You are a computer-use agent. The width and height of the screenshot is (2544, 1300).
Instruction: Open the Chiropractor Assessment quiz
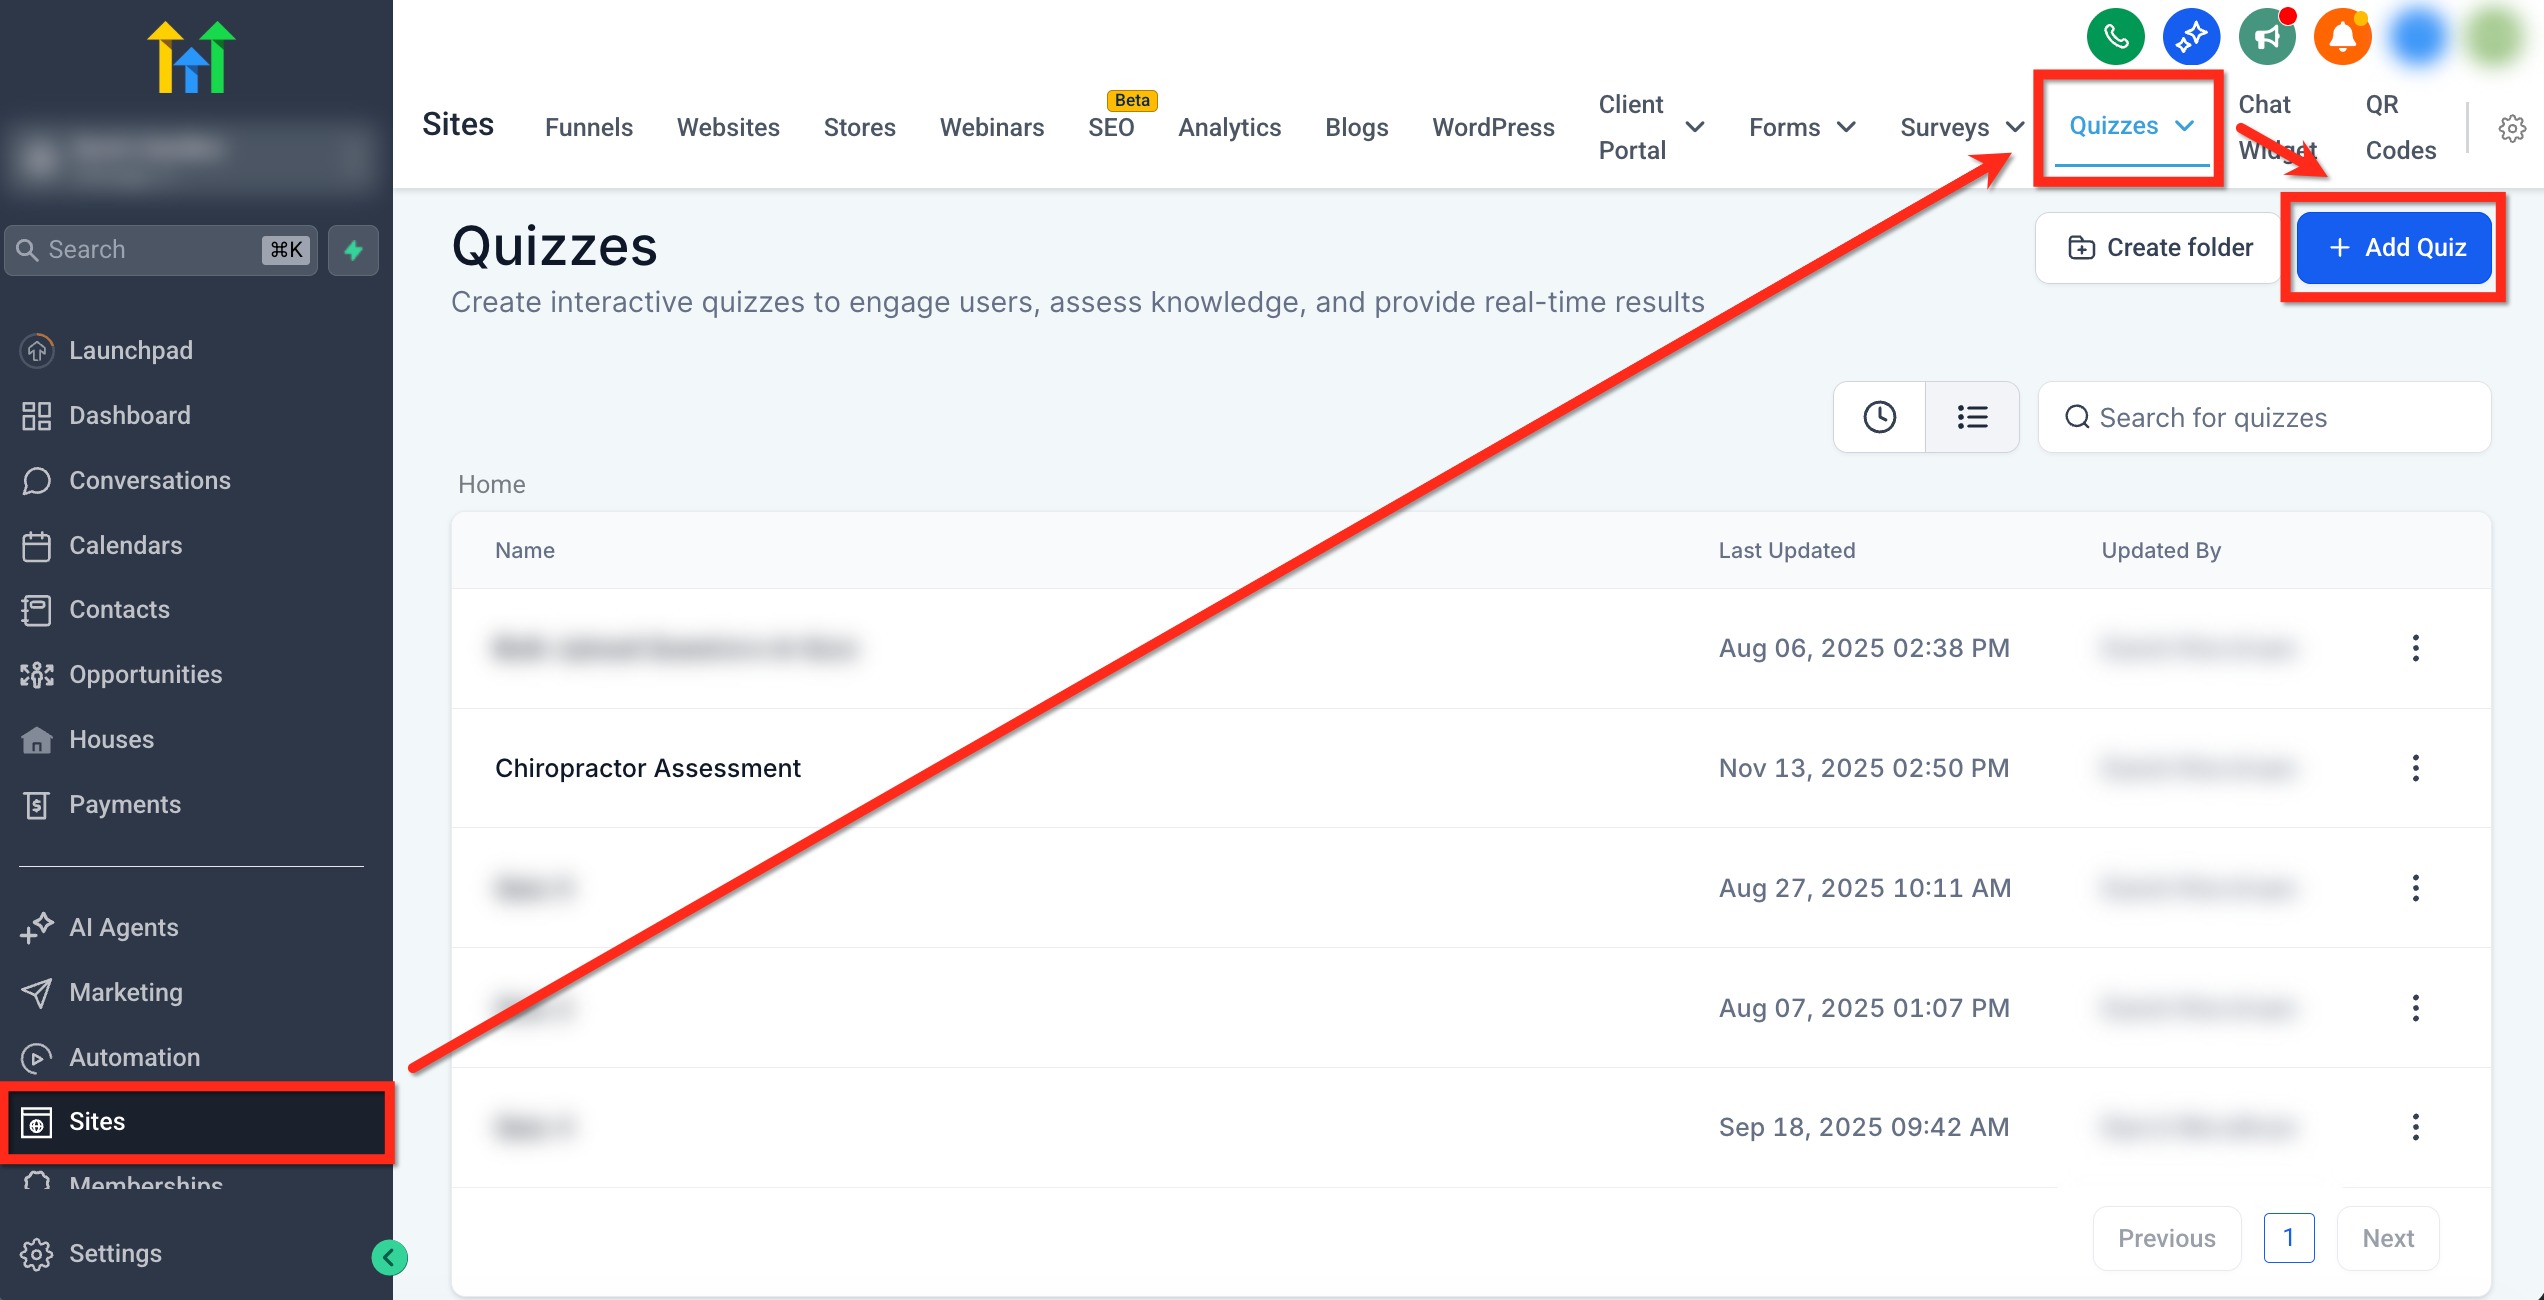tap(647, 768)
